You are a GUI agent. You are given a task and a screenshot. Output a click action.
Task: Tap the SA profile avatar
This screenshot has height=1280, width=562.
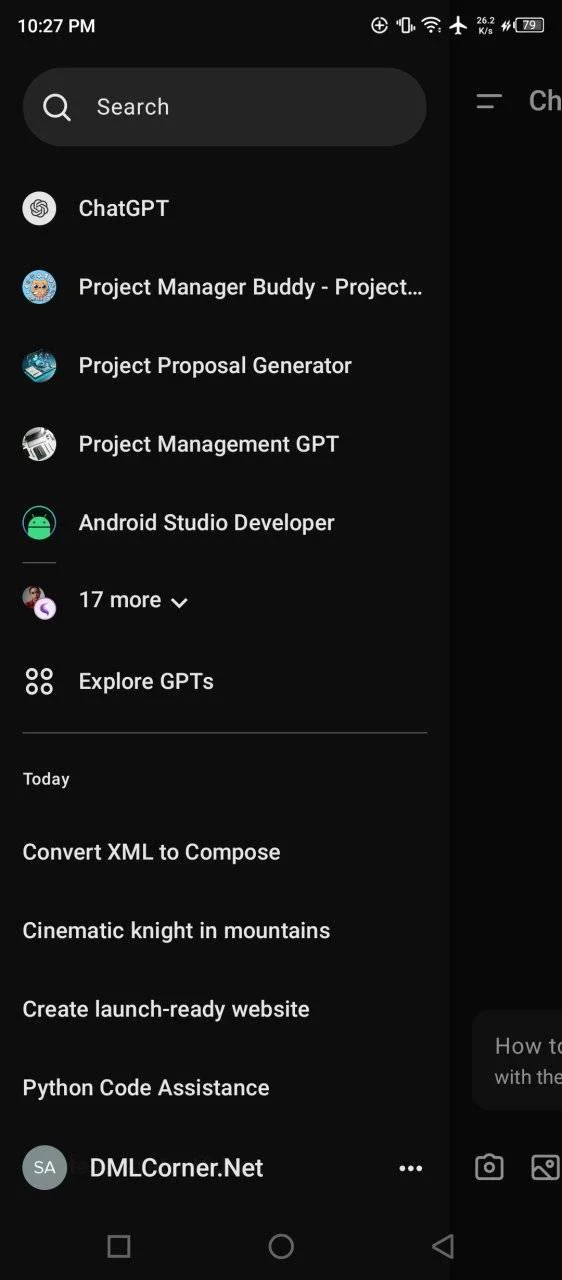pos(44,1167)
